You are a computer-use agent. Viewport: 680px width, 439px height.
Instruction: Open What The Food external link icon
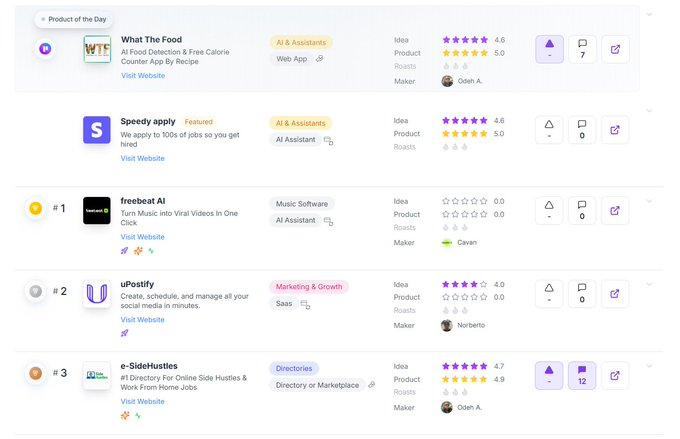click(x=615, y=49)
